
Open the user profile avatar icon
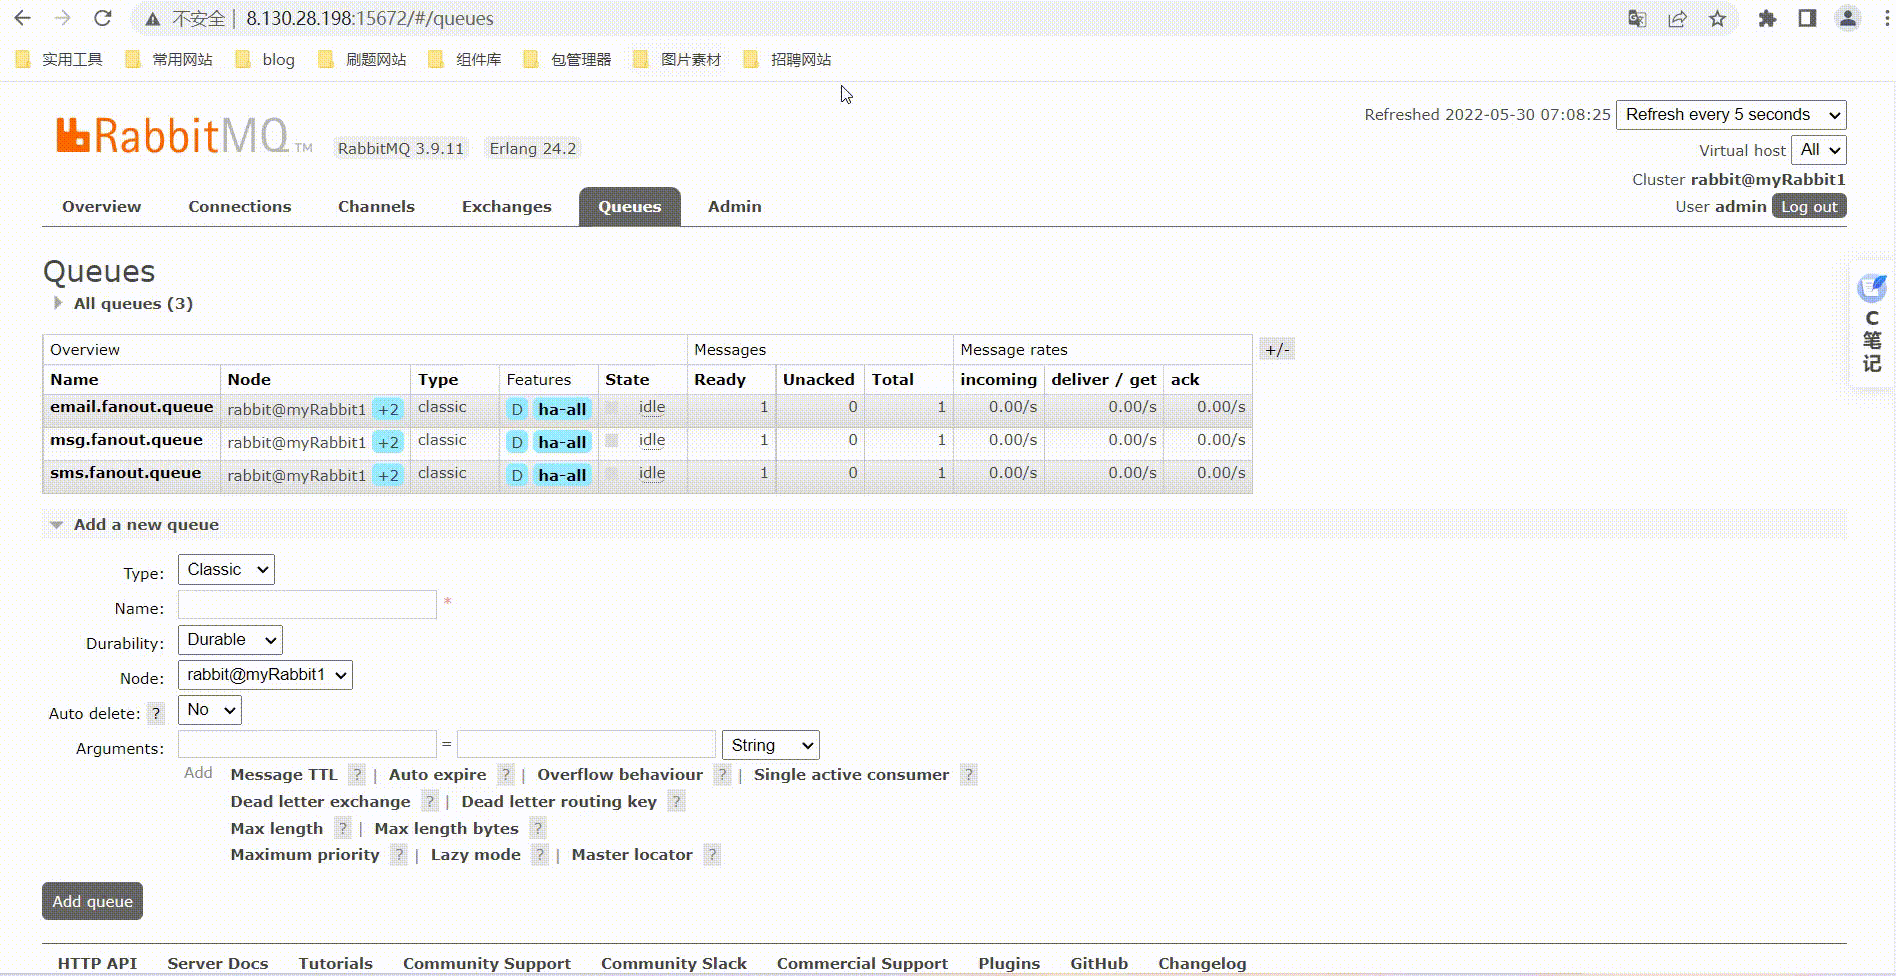tap(1847, 18)
